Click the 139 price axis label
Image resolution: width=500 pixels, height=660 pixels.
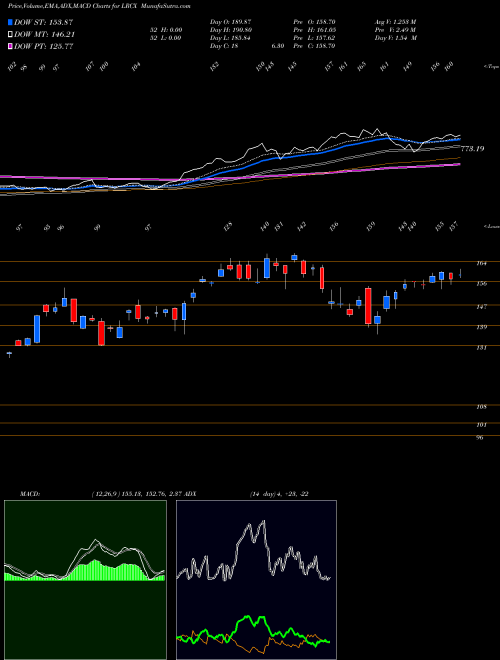pyautogui.click(x=482, y=327)
